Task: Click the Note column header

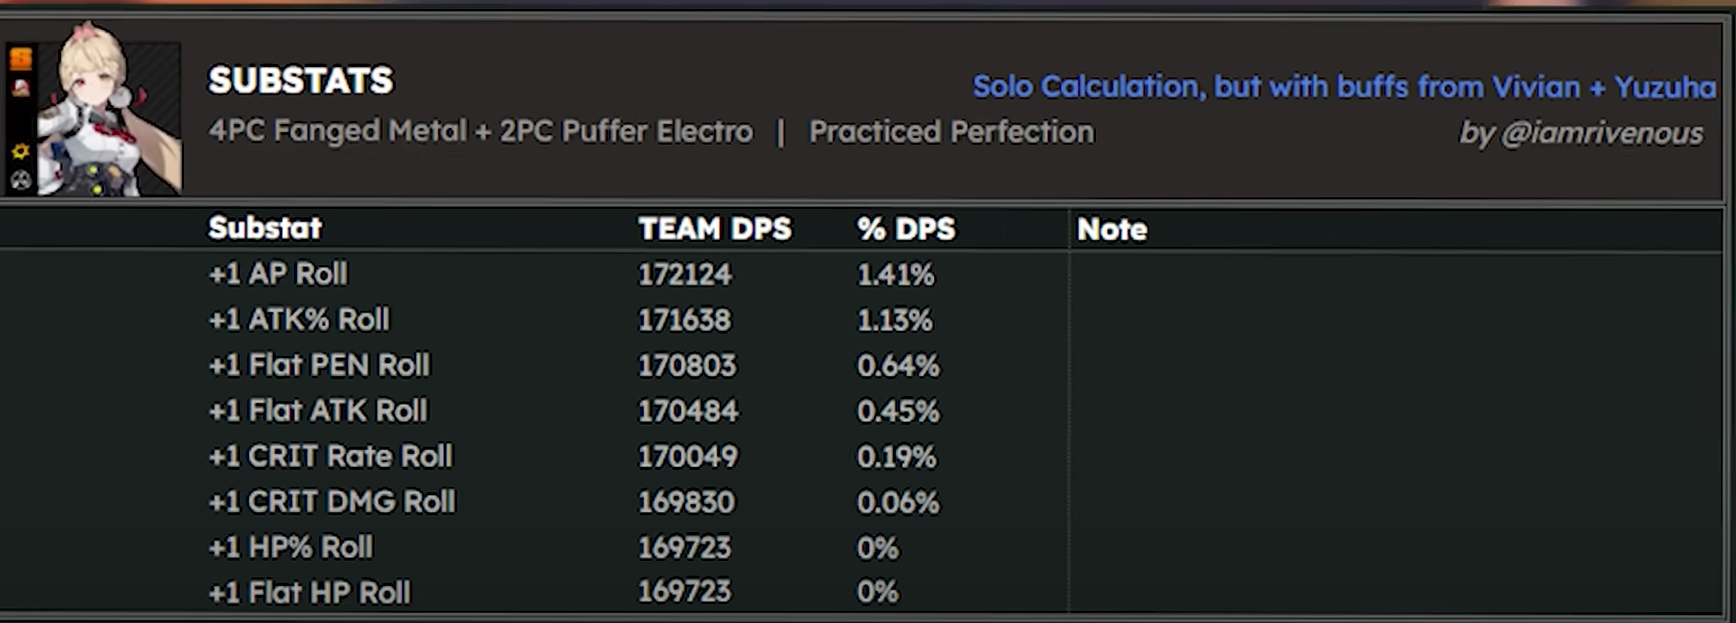Action: point(1112,229)
